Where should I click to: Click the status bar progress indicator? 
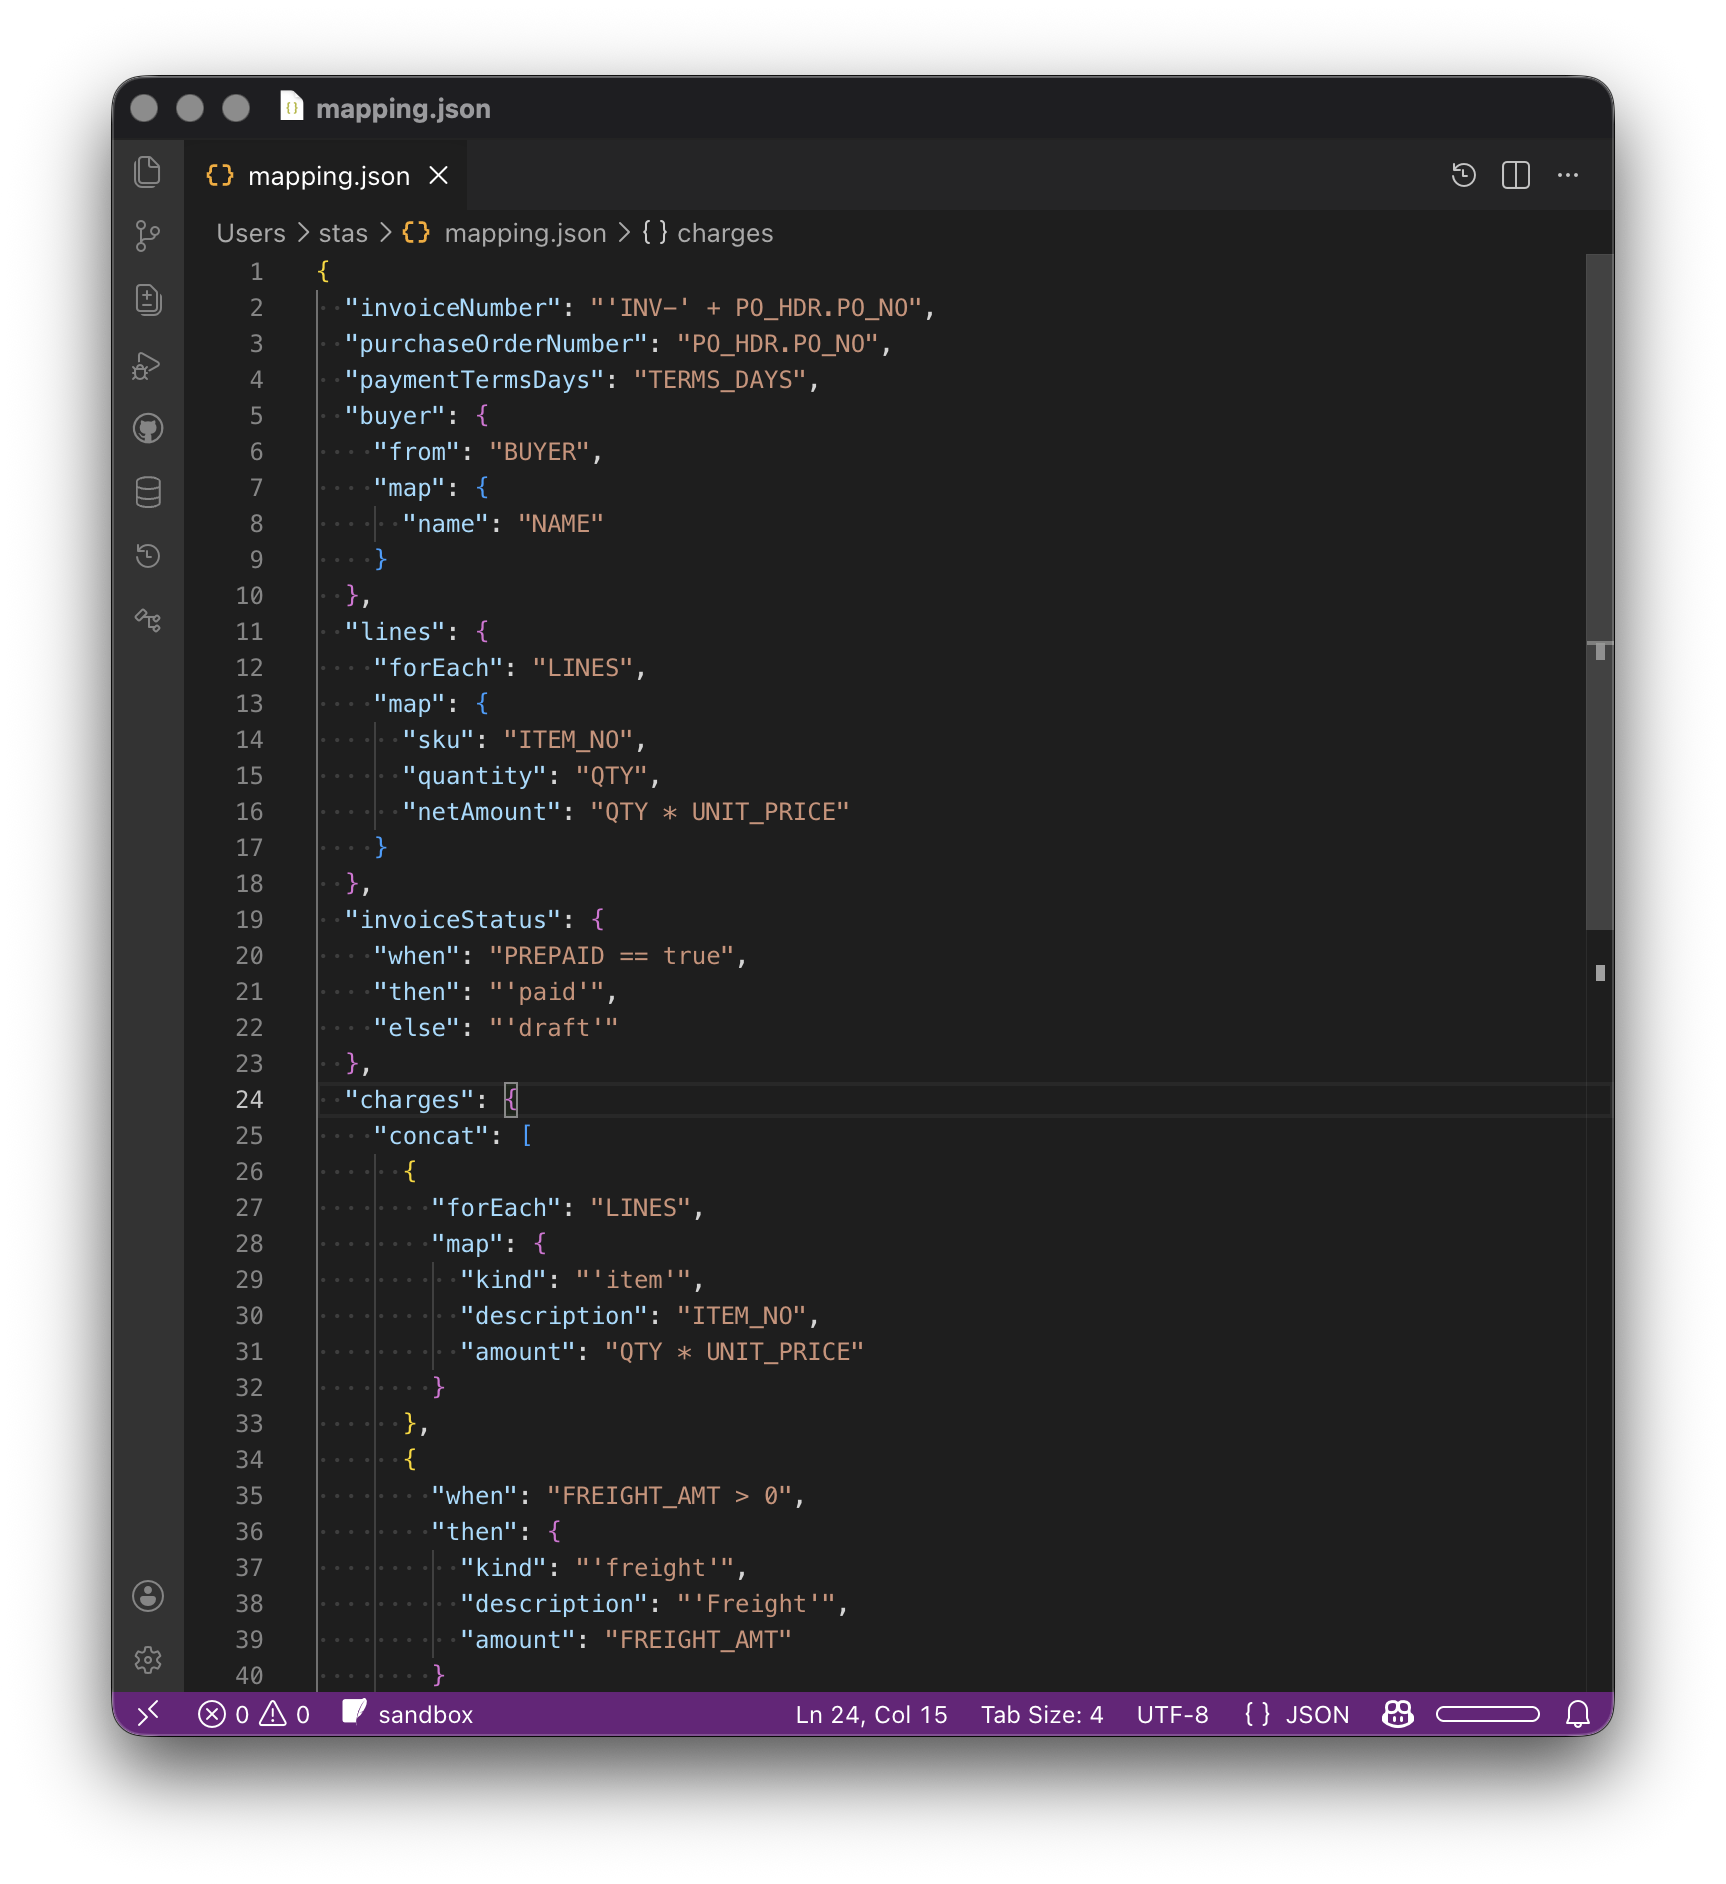point(1488,1714)
